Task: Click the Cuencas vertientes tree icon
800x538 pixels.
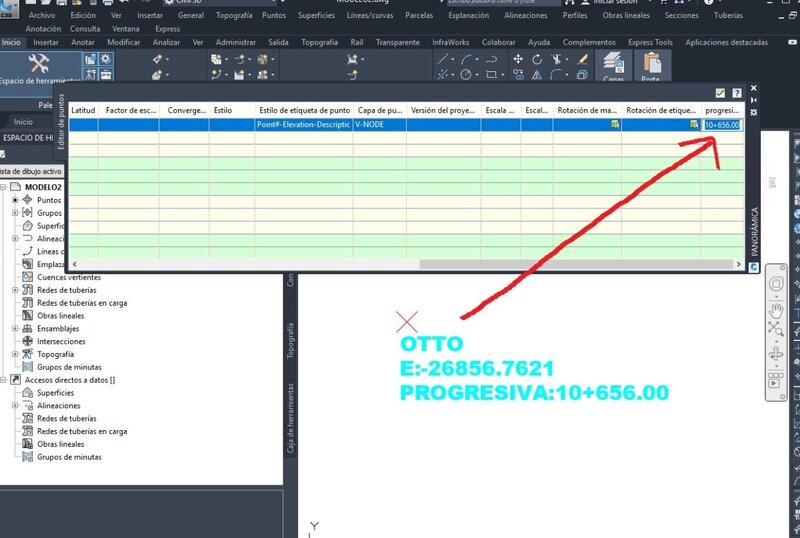Action: [x=28, y=277]
